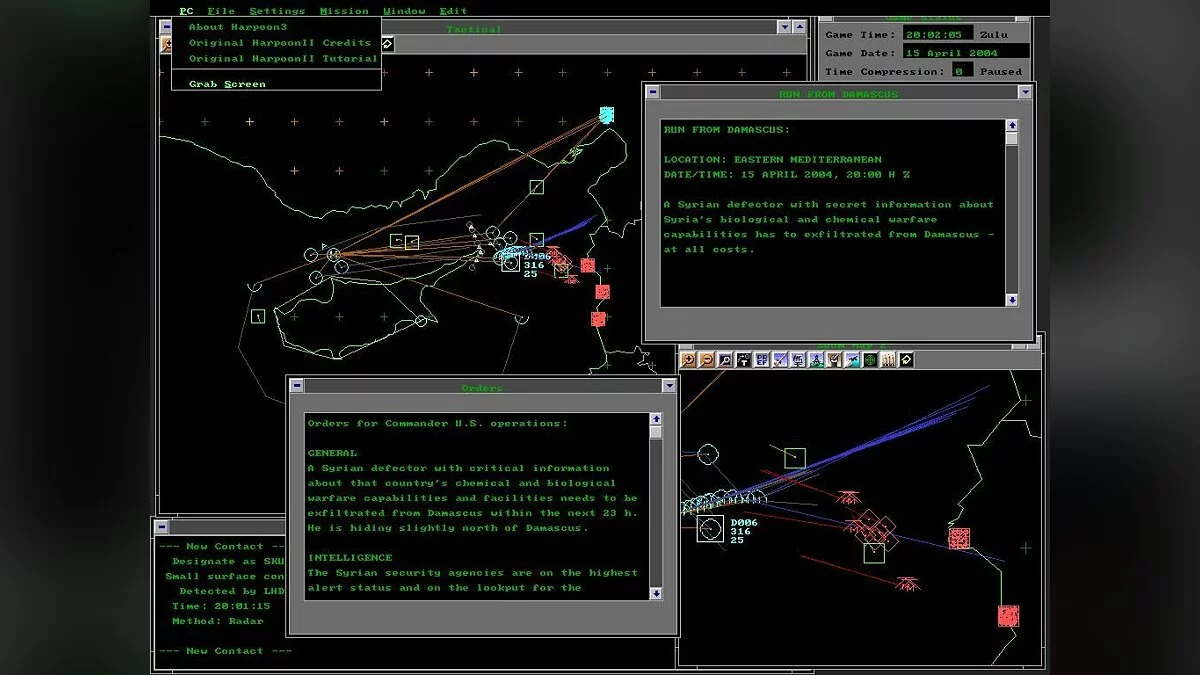Screen dimensions: 1200x675
Task: Click down-arrow button on Orders title bar
Action: [669, 386]
